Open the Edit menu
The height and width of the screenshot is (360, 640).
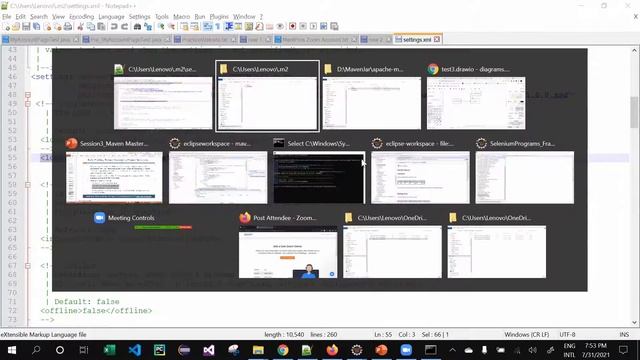click(x=20, y=17)
